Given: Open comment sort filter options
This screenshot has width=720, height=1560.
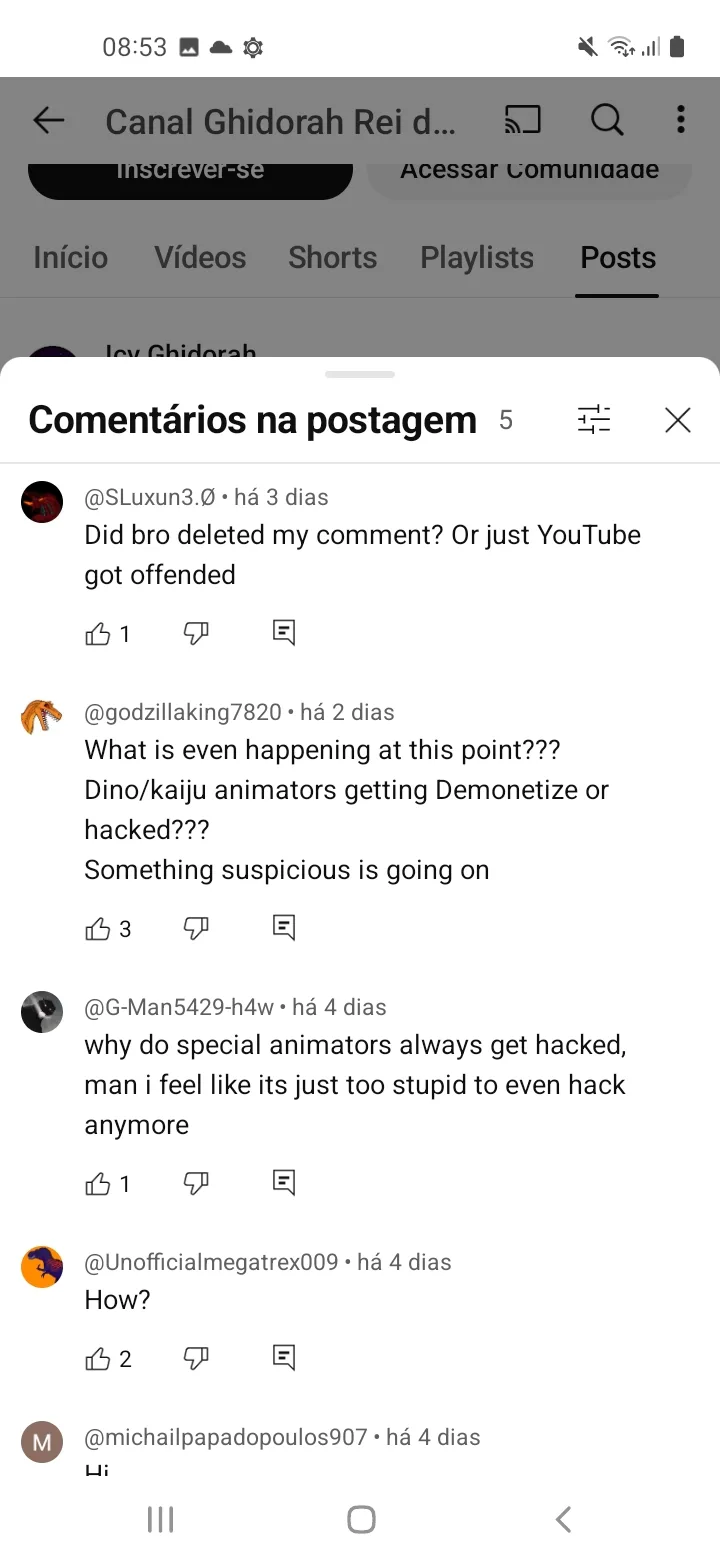Looking at the screenshot, I should pos(594,420).
